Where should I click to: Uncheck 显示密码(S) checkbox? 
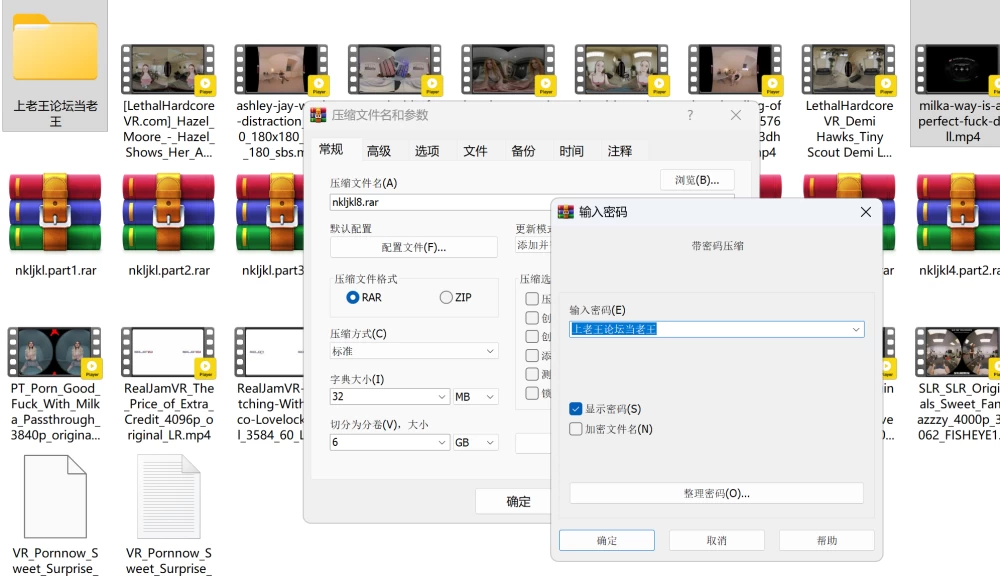pos(575,409)
